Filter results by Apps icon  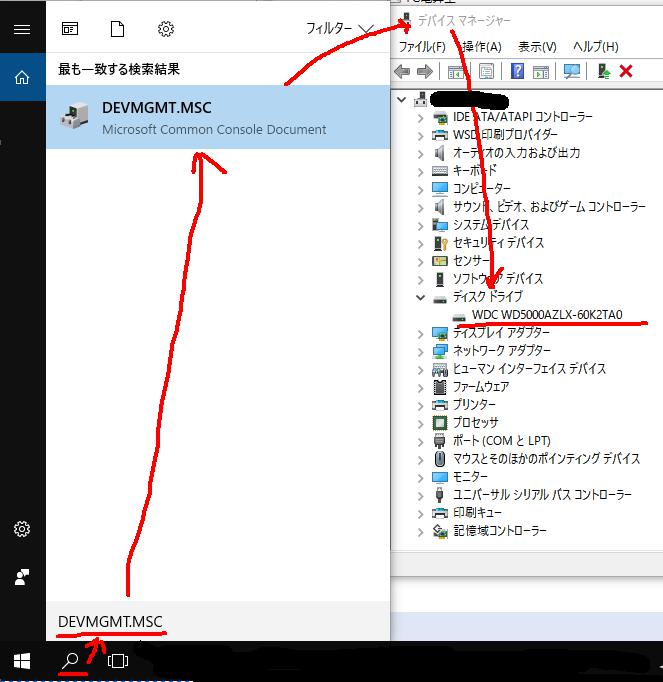[x=70, y=29]
